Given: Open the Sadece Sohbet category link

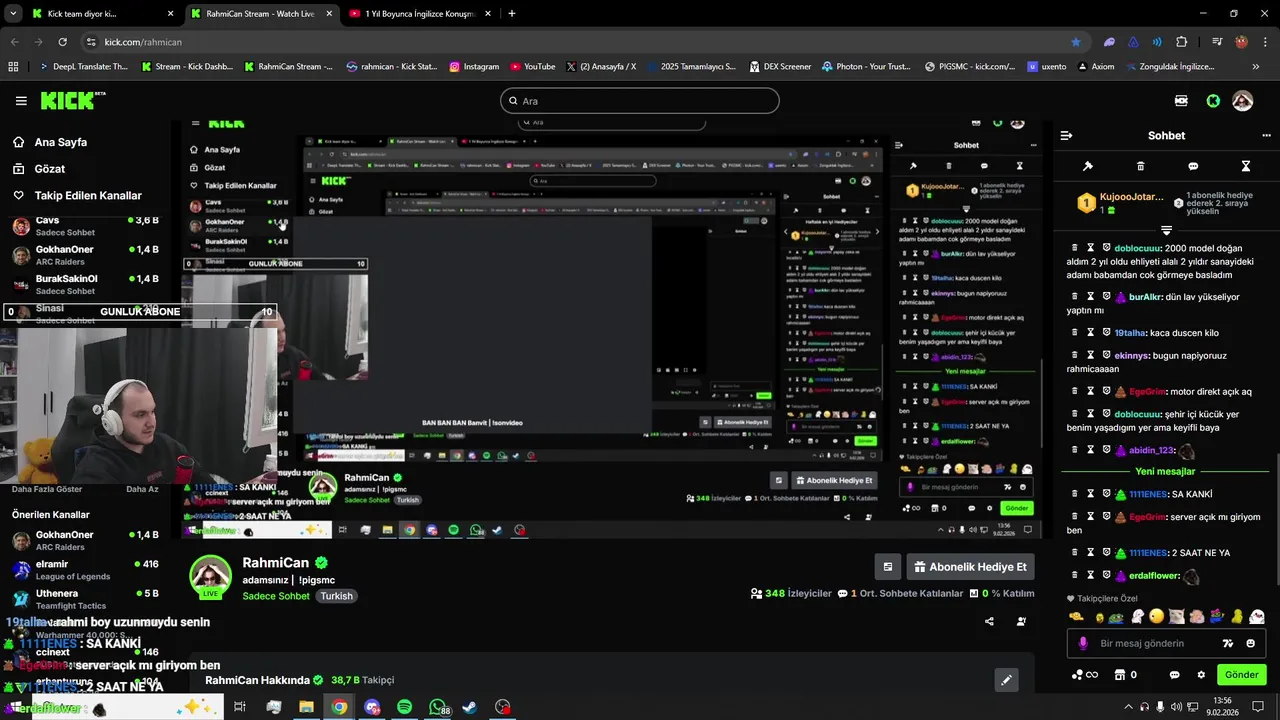Looking at the screenshot, I should point(277,596).
